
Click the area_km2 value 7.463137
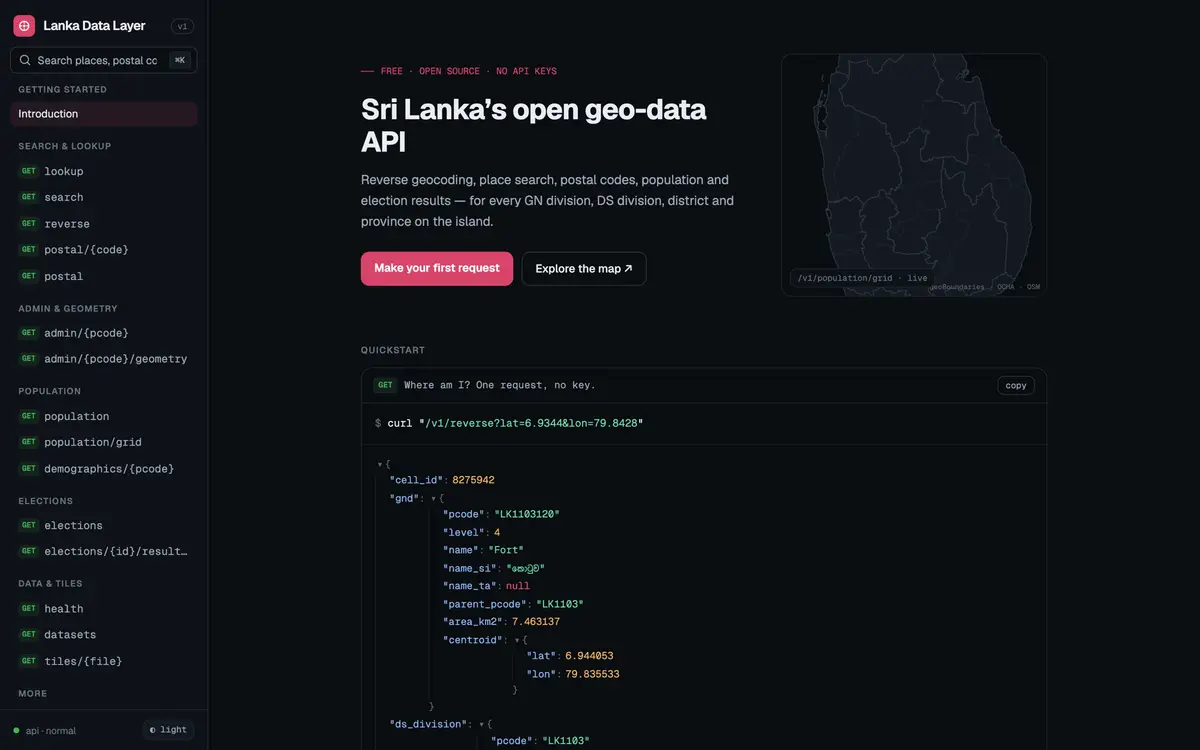536,621
